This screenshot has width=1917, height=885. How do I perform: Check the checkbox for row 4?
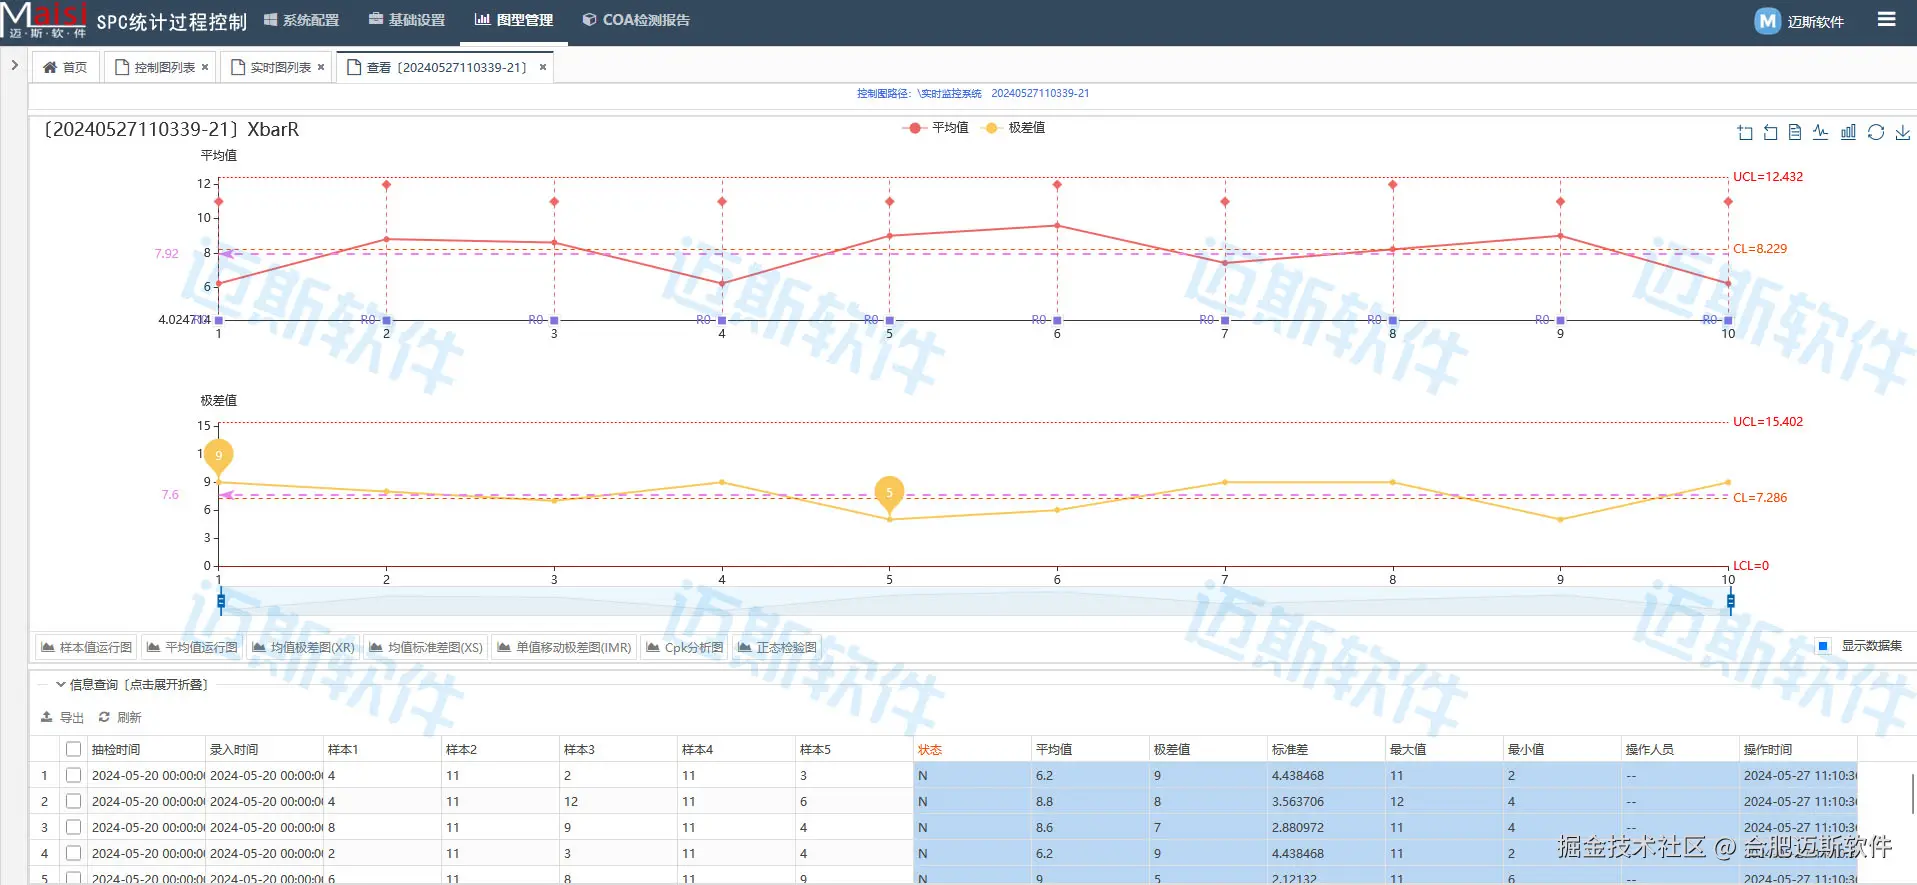click(73, 853)
